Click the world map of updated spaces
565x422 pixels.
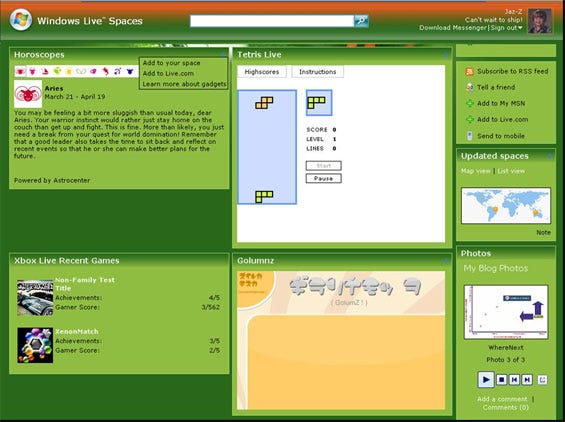click(x=506, y=205)
